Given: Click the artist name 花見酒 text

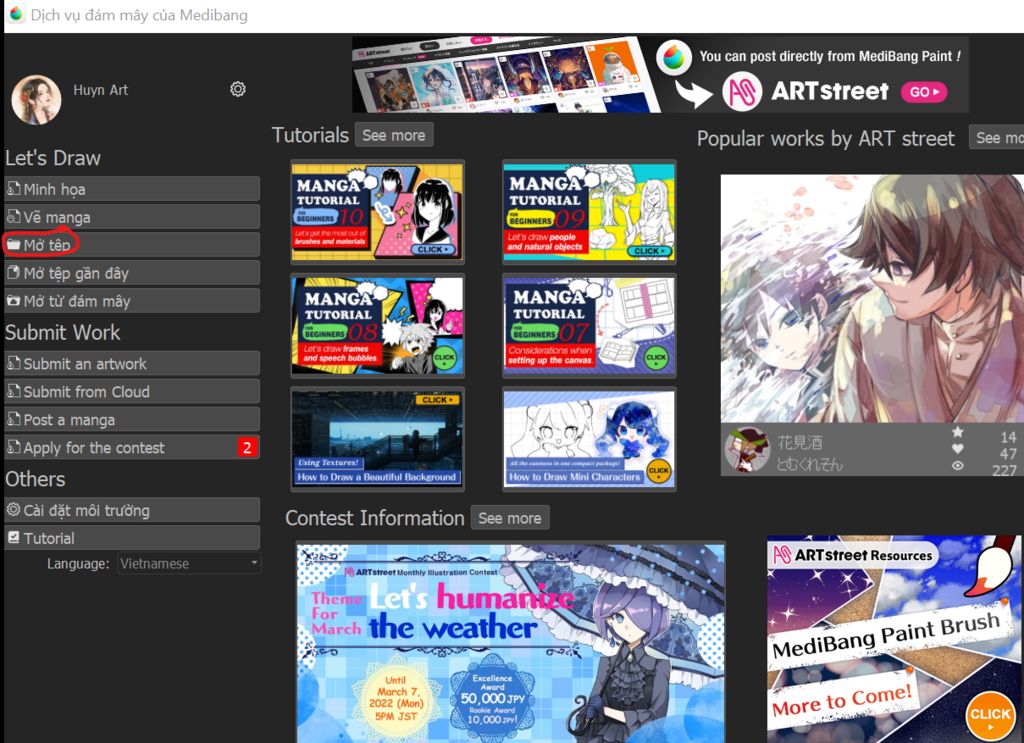Looking at the screenshot, I should [x=799, y=443].
